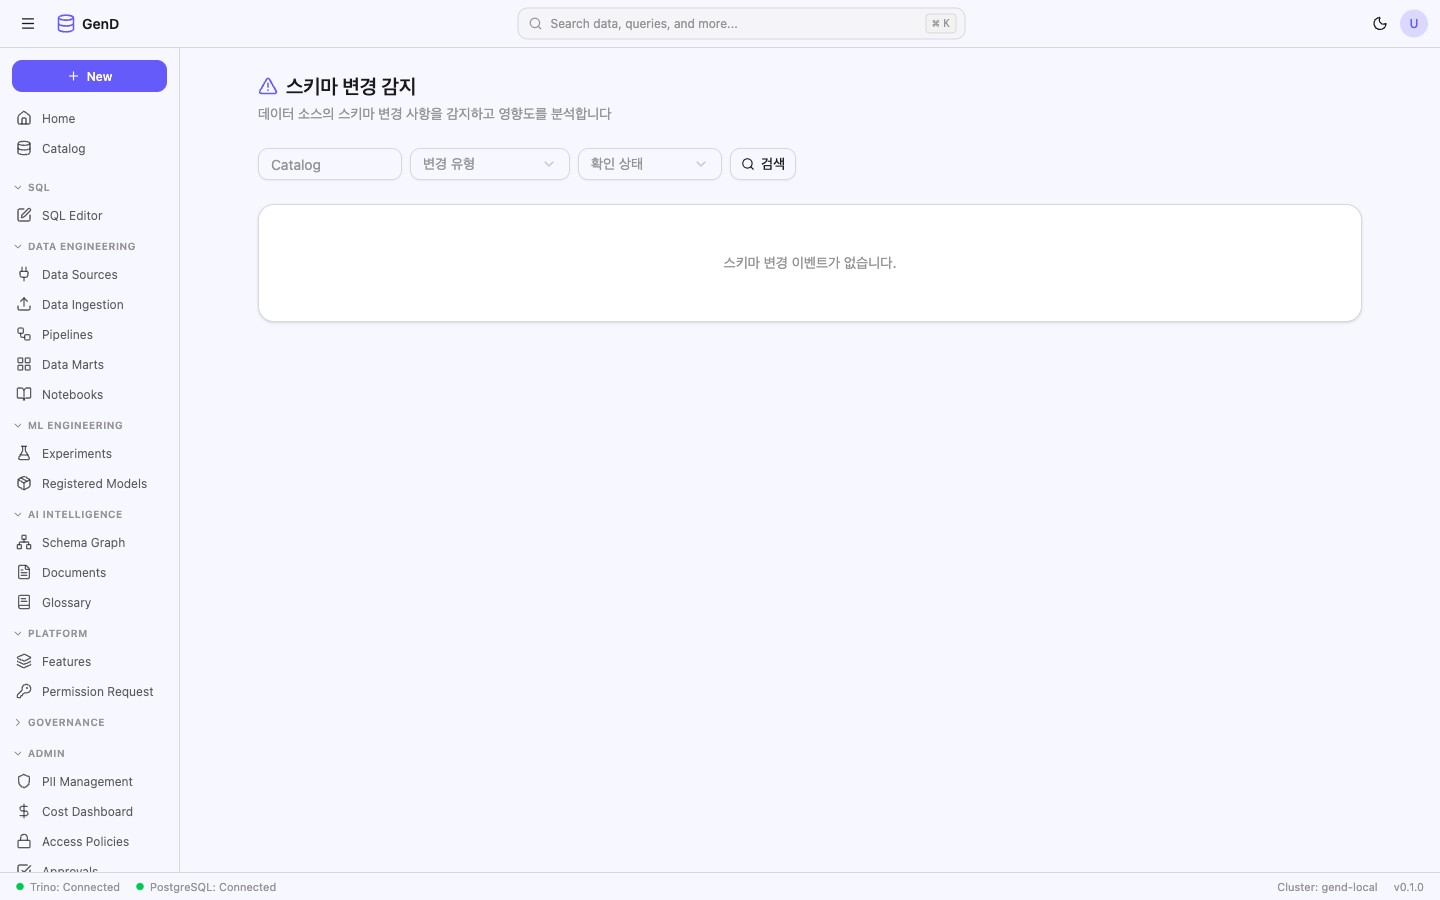The width and height of the screenshot is (1440, 900).
Task: Open Experiments via its flask icon
Action: [24, 454]
